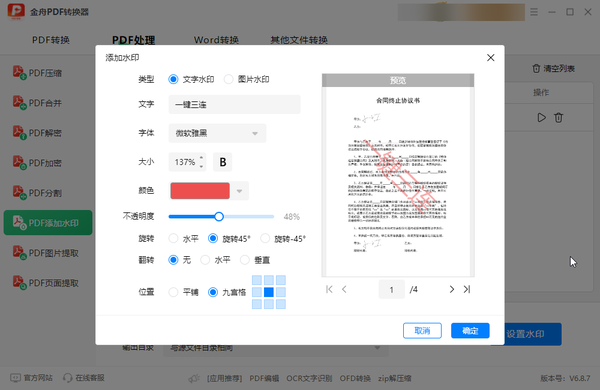Click the red color swatch
The image size is (600, 390).
[200, 191]
